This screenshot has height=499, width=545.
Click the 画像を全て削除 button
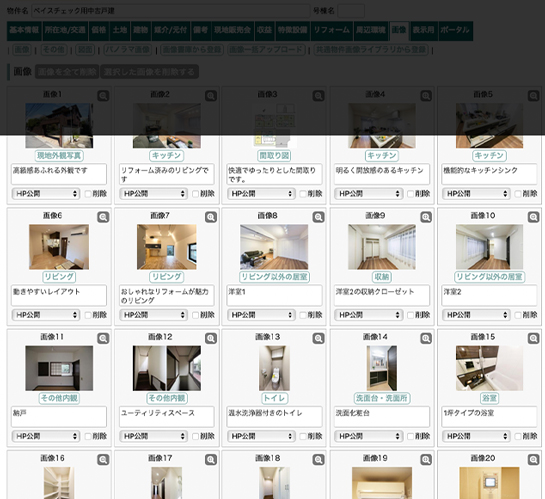tap(67, 72)
